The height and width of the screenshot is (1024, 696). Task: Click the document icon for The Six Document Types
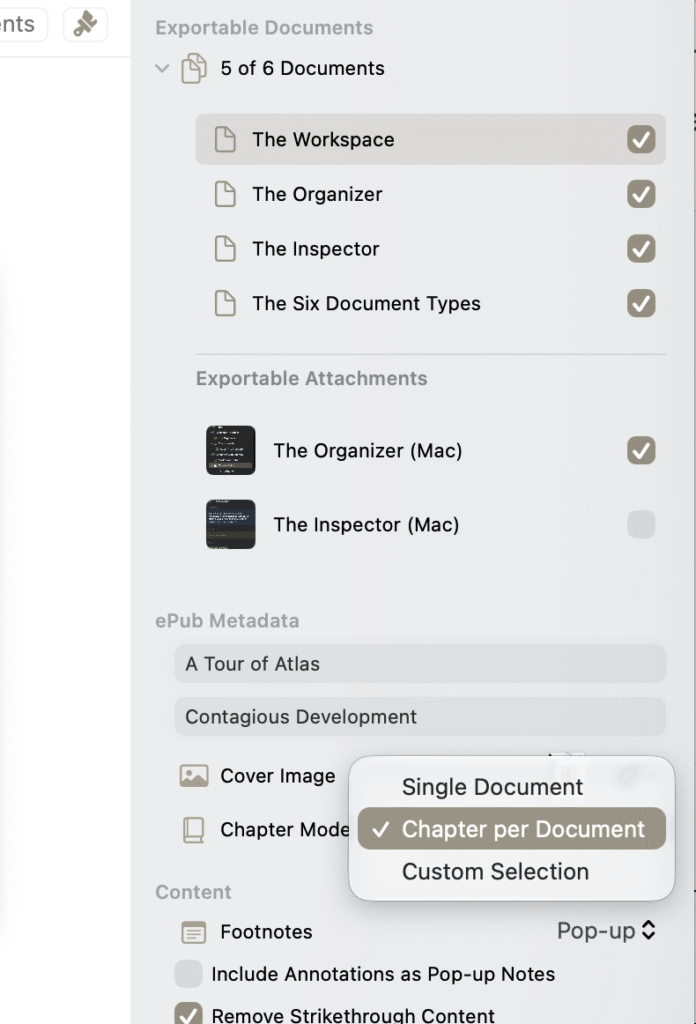[x=225, y=303]
